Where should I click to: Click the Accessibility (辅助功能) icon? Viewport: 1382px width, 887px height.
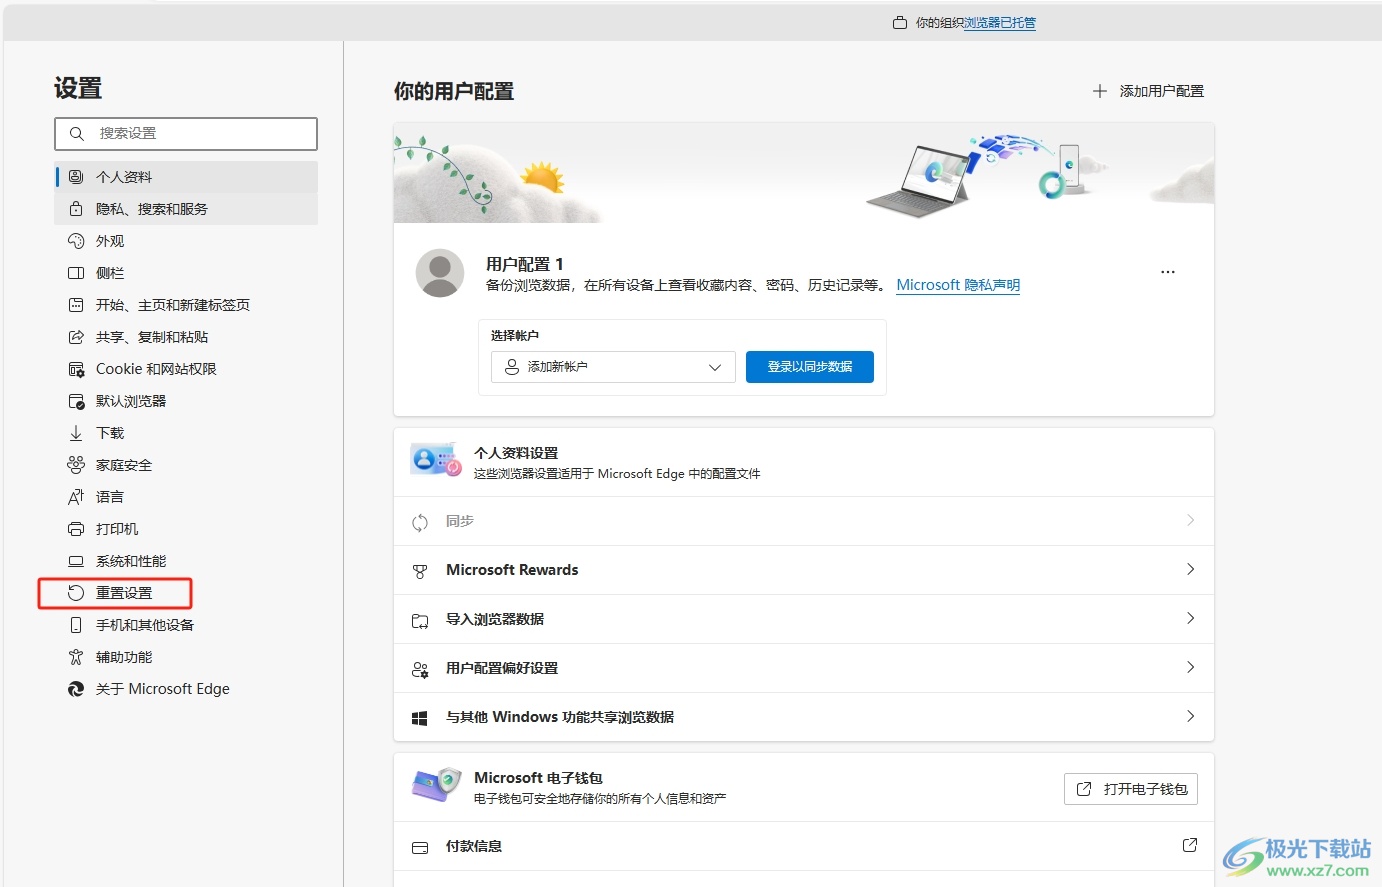(x=76, y=657)
